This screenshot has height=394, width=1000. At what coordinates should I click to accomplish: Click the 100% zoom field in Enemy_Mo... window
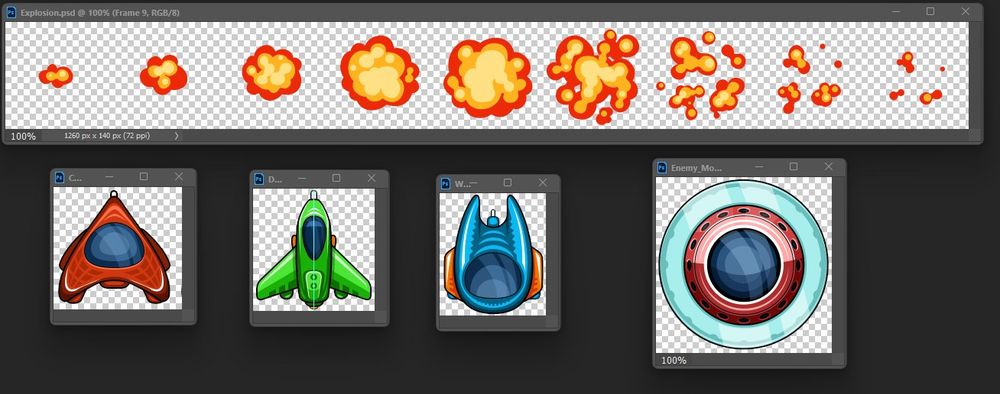pyautogui.click(x=673, y=360)
